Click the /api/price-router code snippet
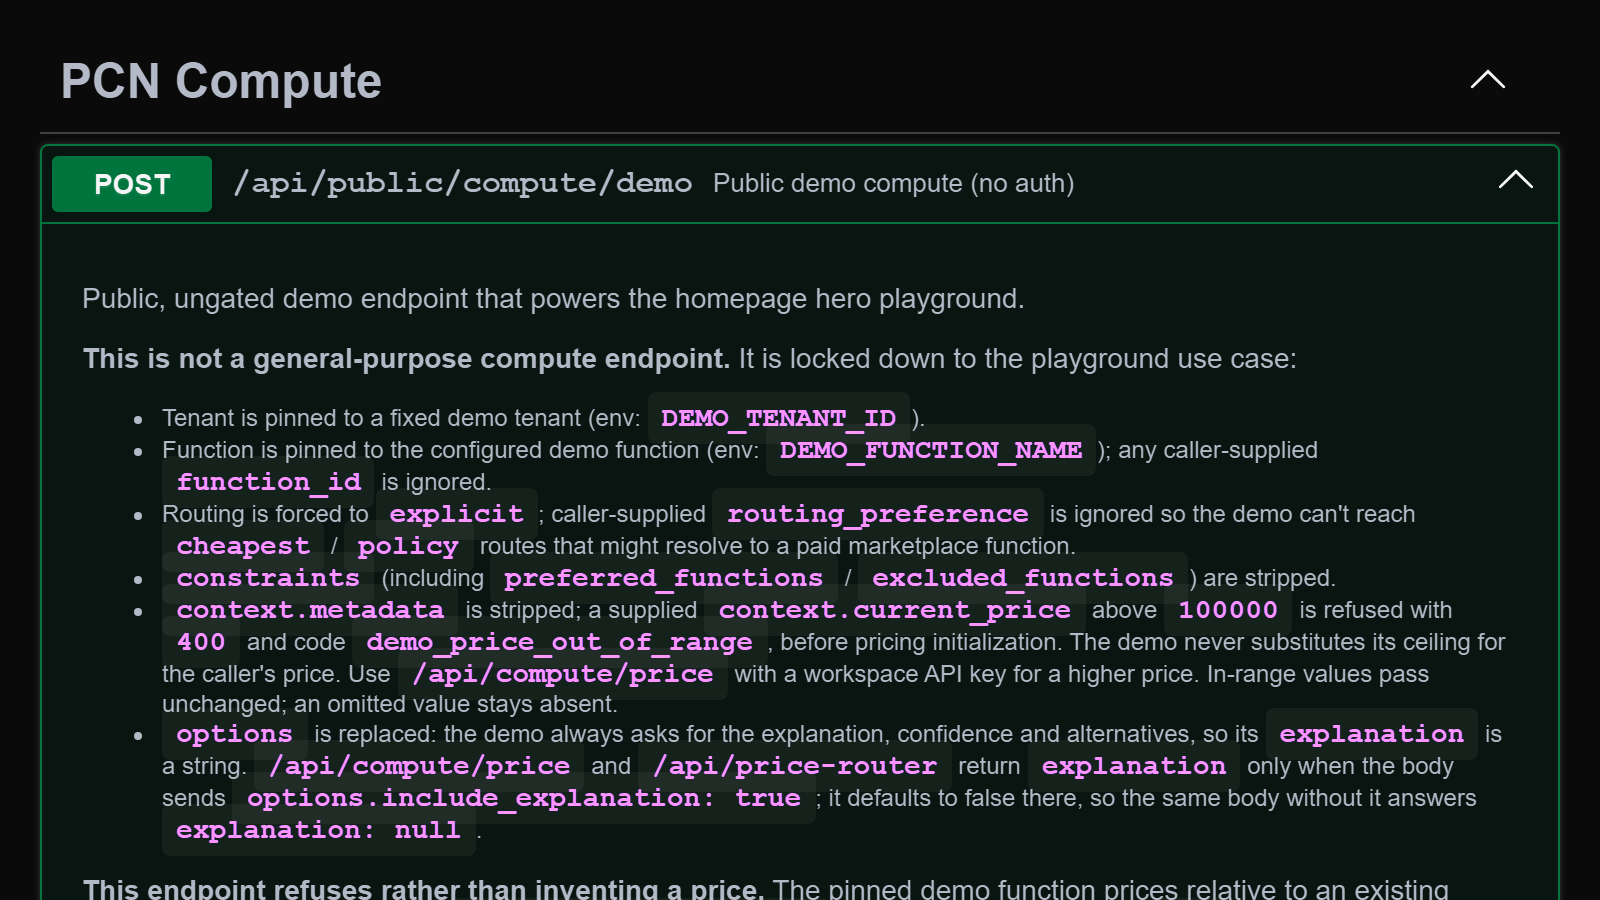This screenshot has height=900, width=1600. (794, 766)
